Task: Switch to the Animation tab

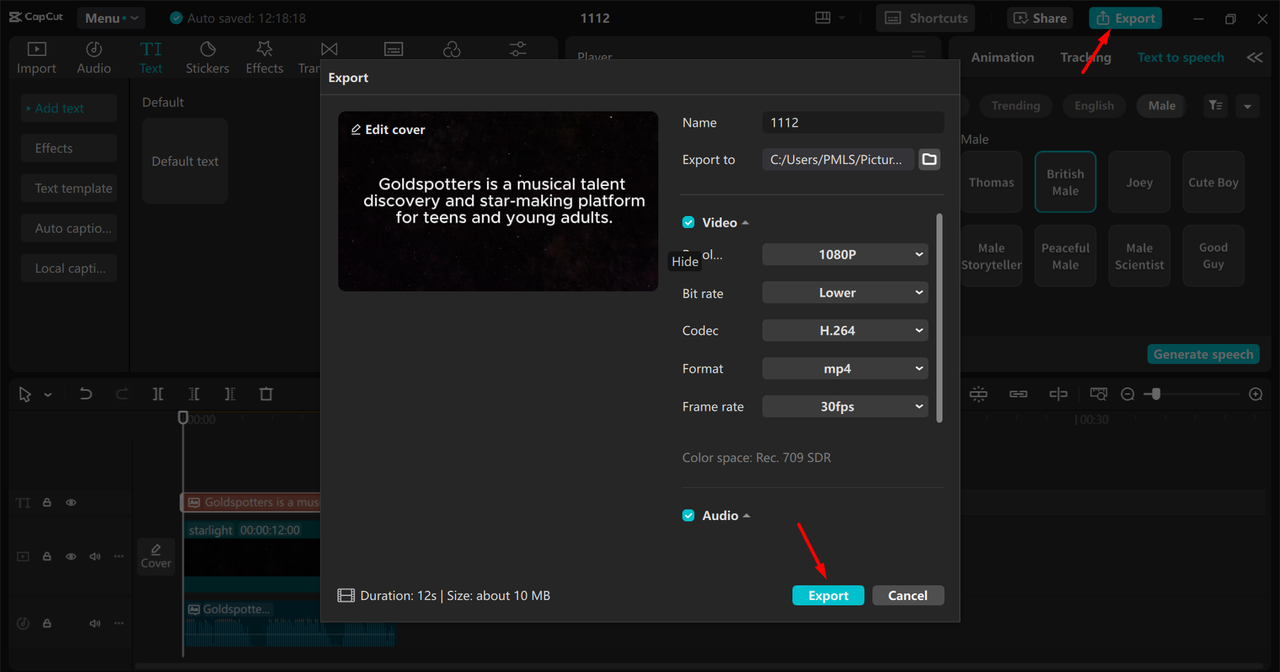Action: tap(1002, 57)
